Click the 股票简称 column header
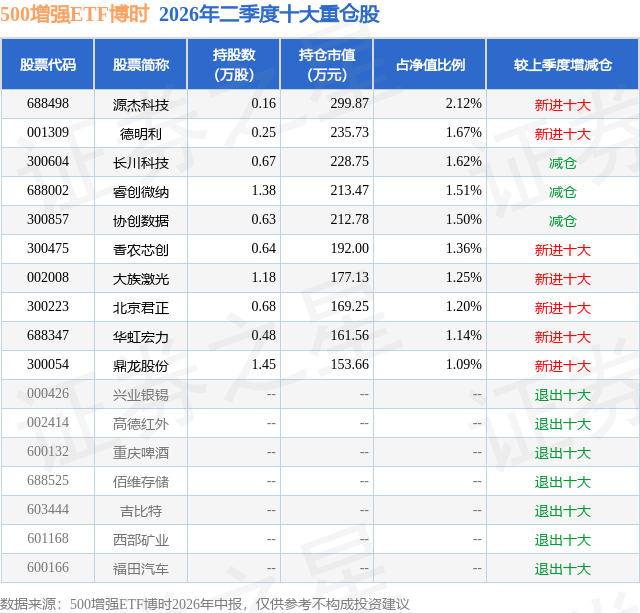This screenshot has height=613, width=640. (141, 64)
